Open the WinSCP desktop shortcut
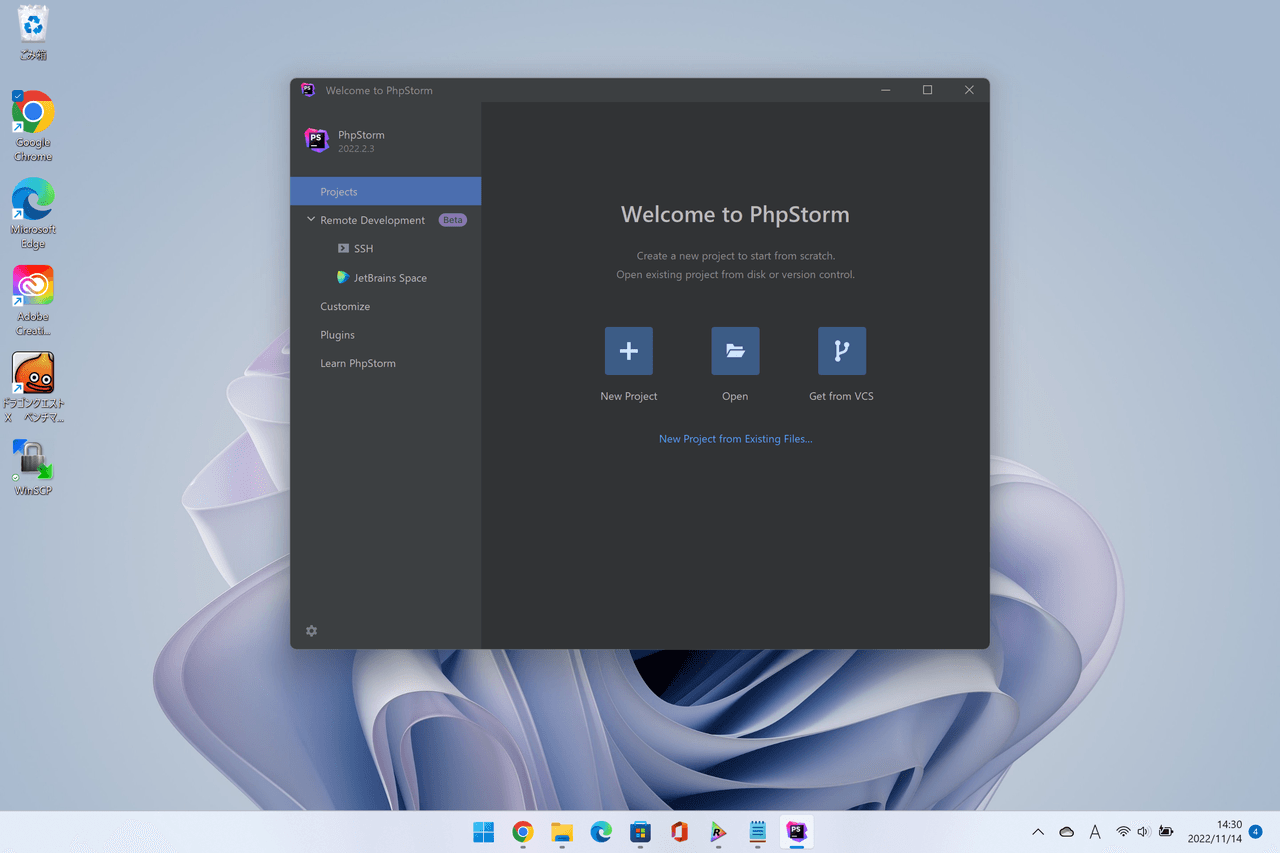1280x853 pixels. point(33,461)
